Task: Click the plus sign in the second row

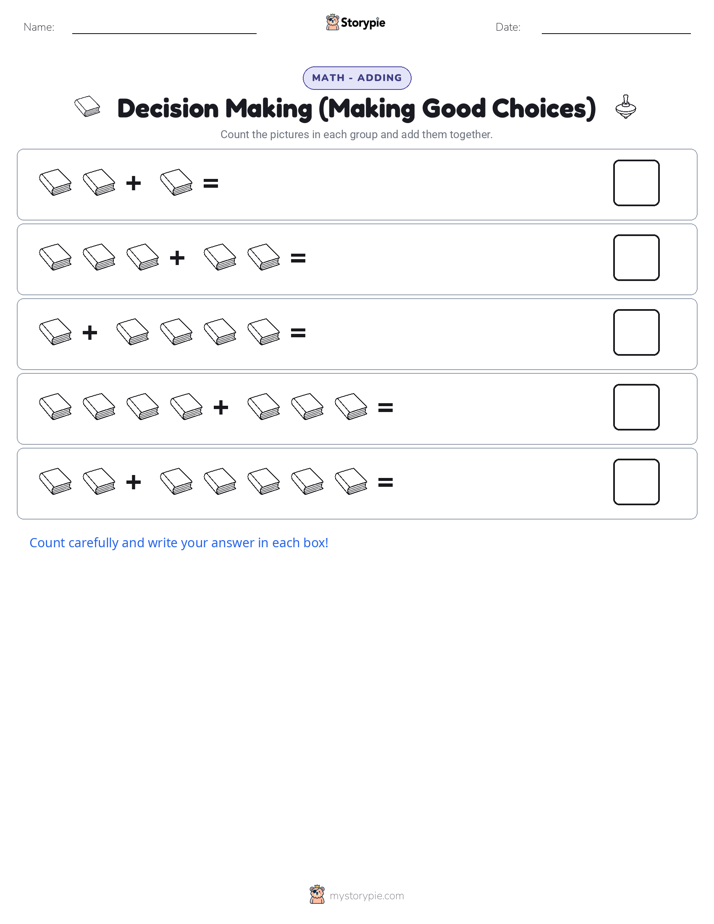Action: [x=177, y=258]
